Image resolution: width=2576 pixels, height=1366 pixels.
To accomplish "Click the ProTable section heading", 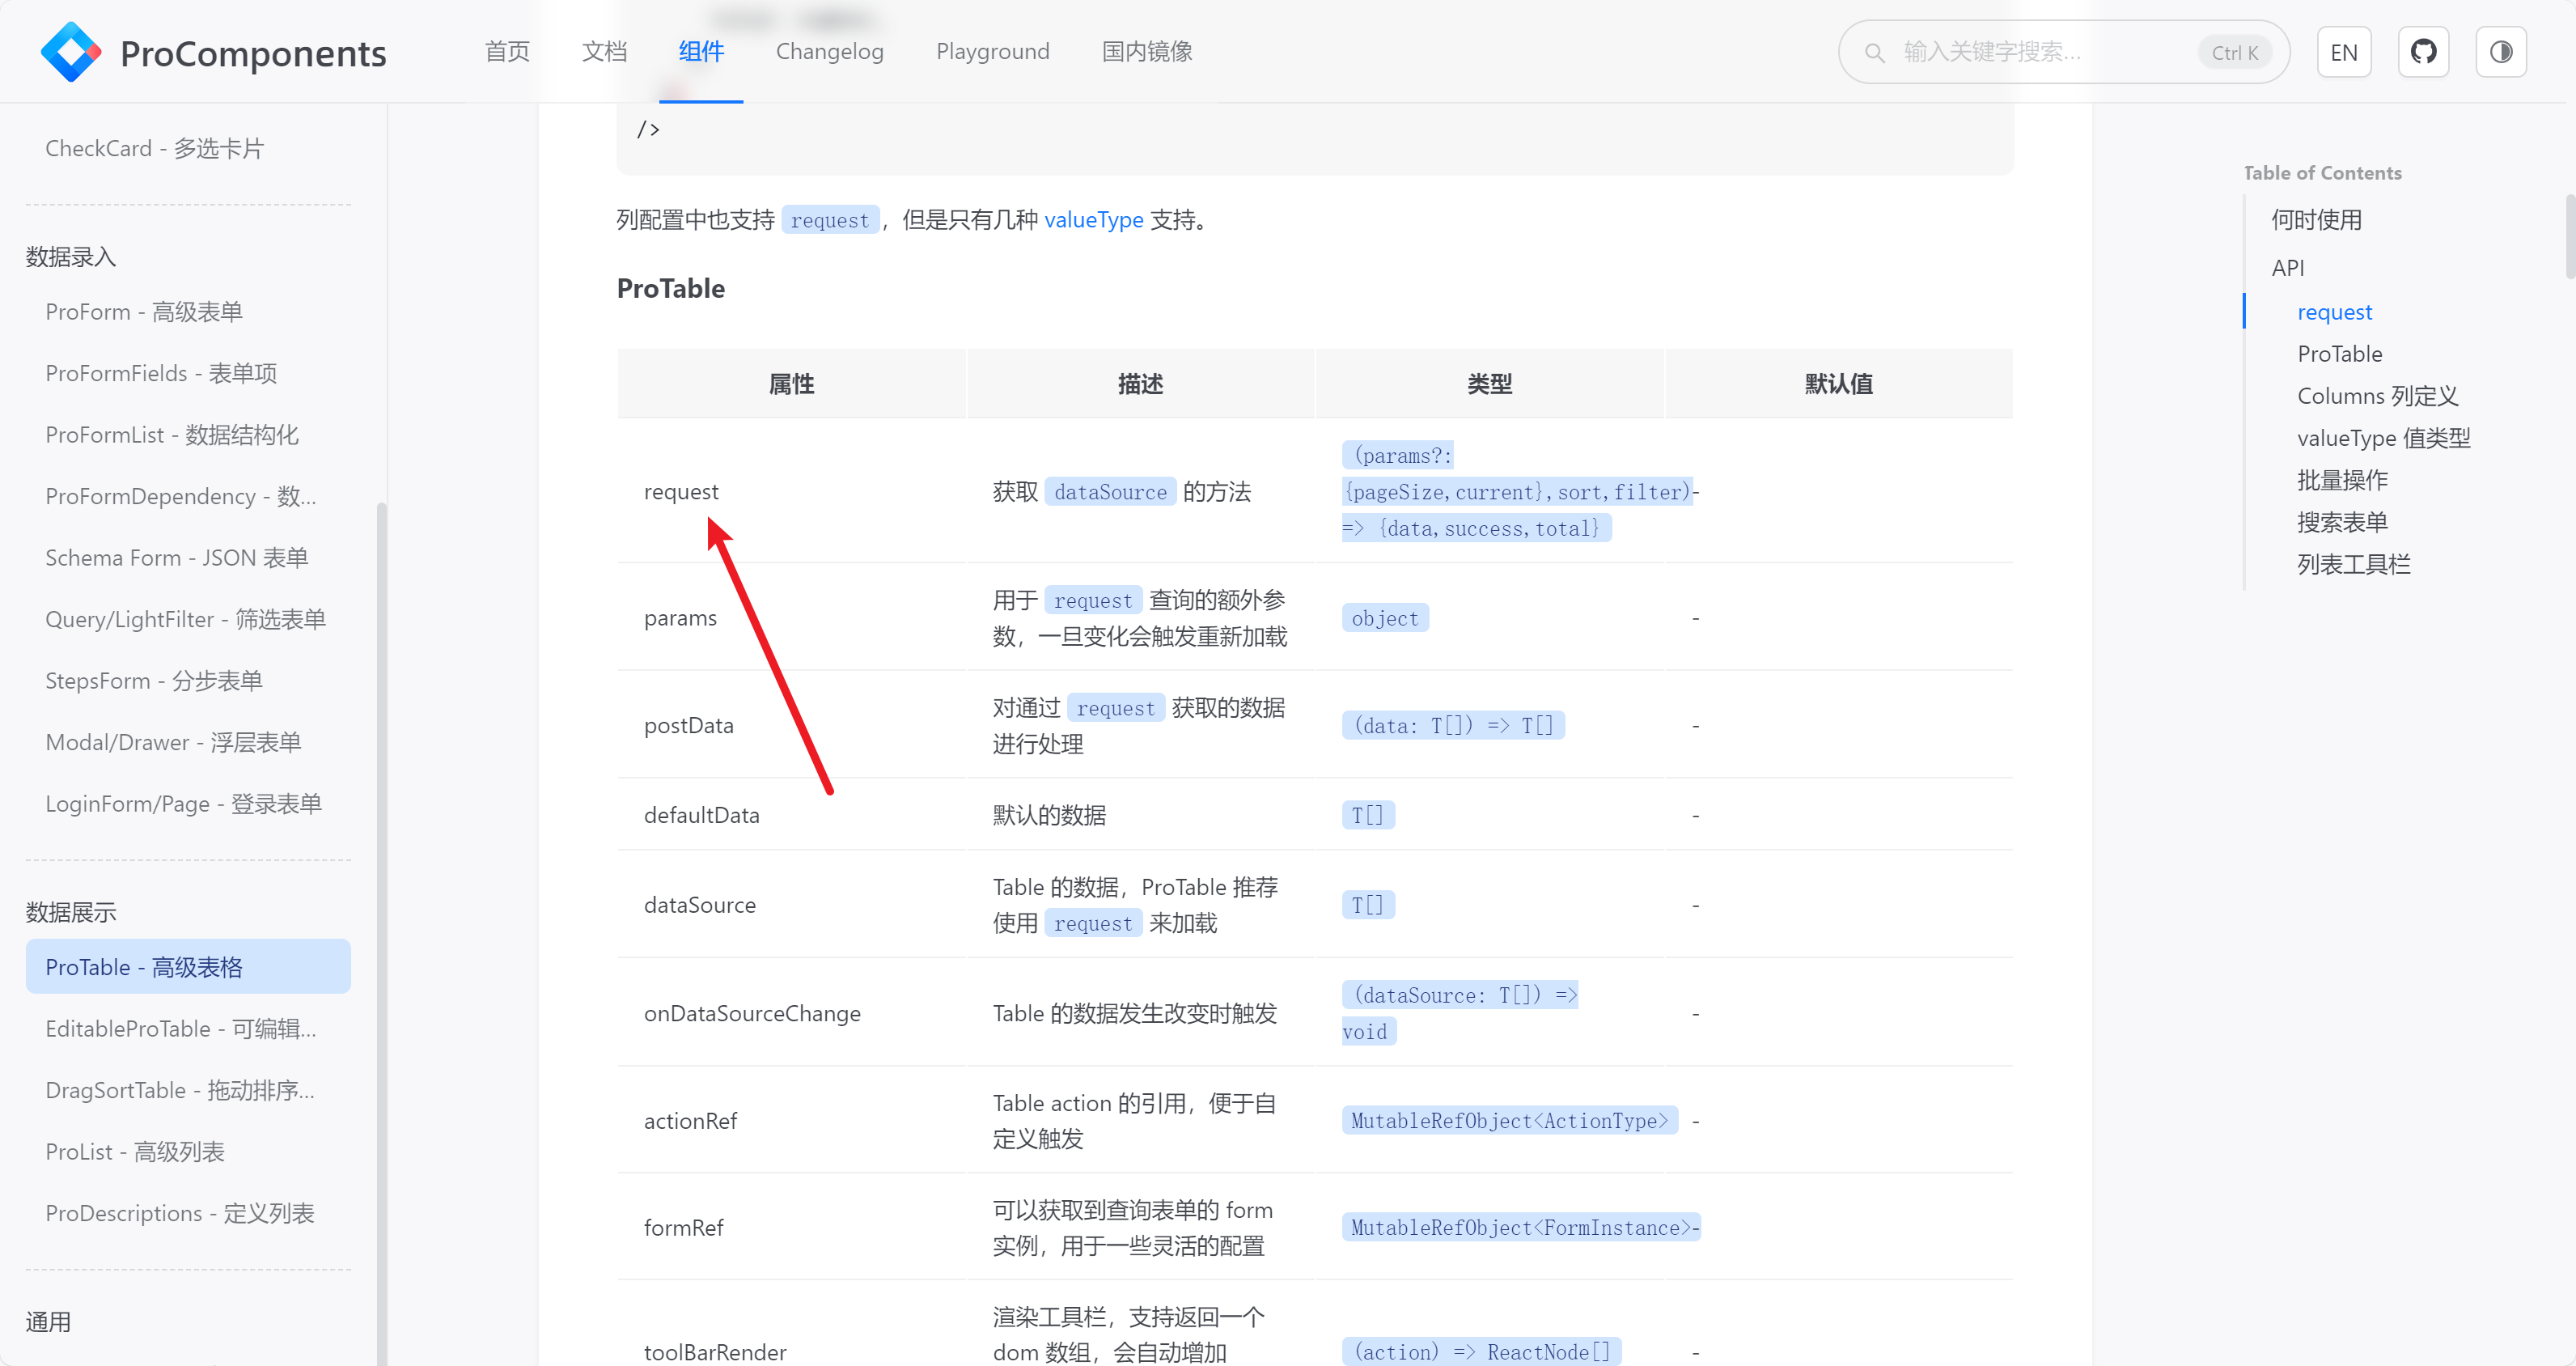I will [671, 289].
